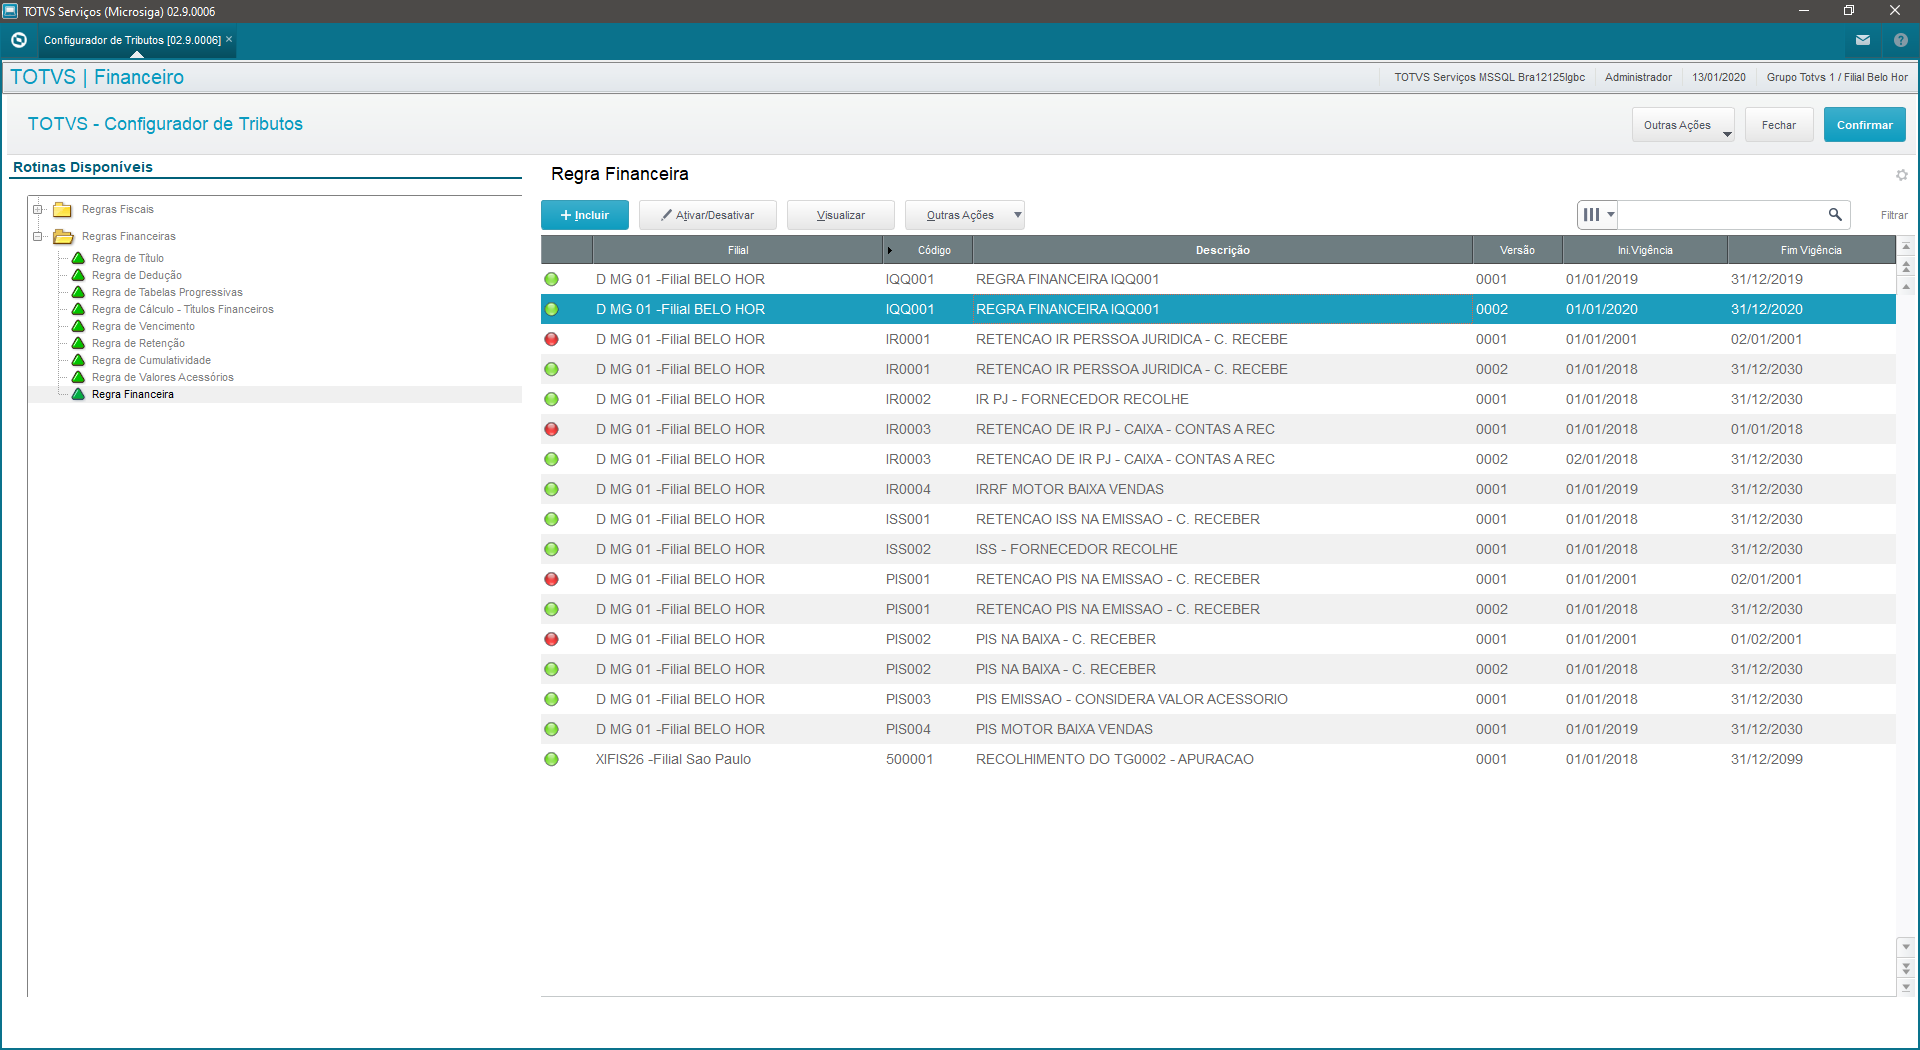
Task: Click the Regra de Cumulatividade triangle icon
Action: pos(78,360)
